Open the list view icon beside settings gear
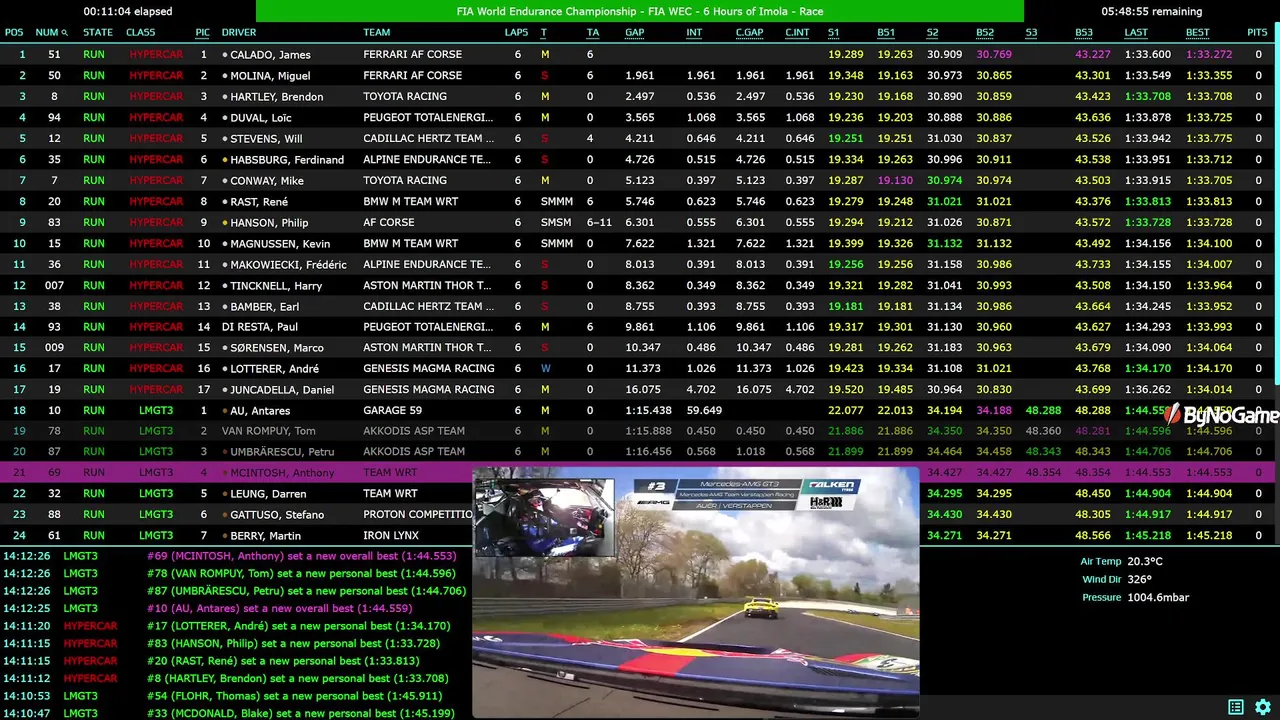1280x720 pixels. 1236,707
